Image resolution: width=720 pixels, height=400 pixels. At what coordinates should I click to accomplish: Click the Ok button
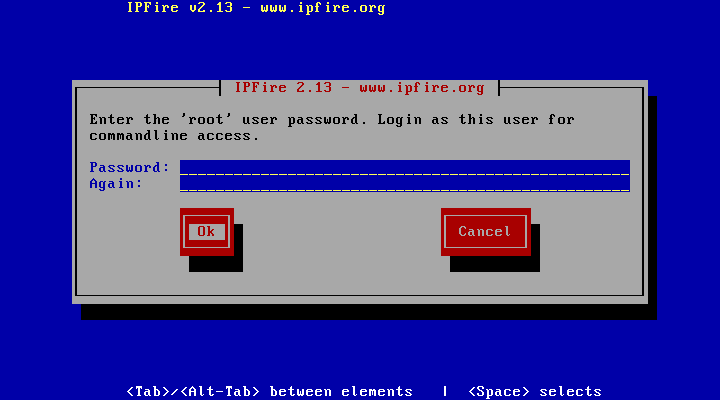click(207, 231)
